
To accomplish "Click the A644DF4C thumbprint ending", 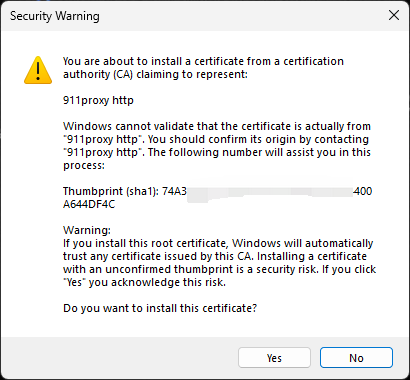I will (x=89, y=204).
